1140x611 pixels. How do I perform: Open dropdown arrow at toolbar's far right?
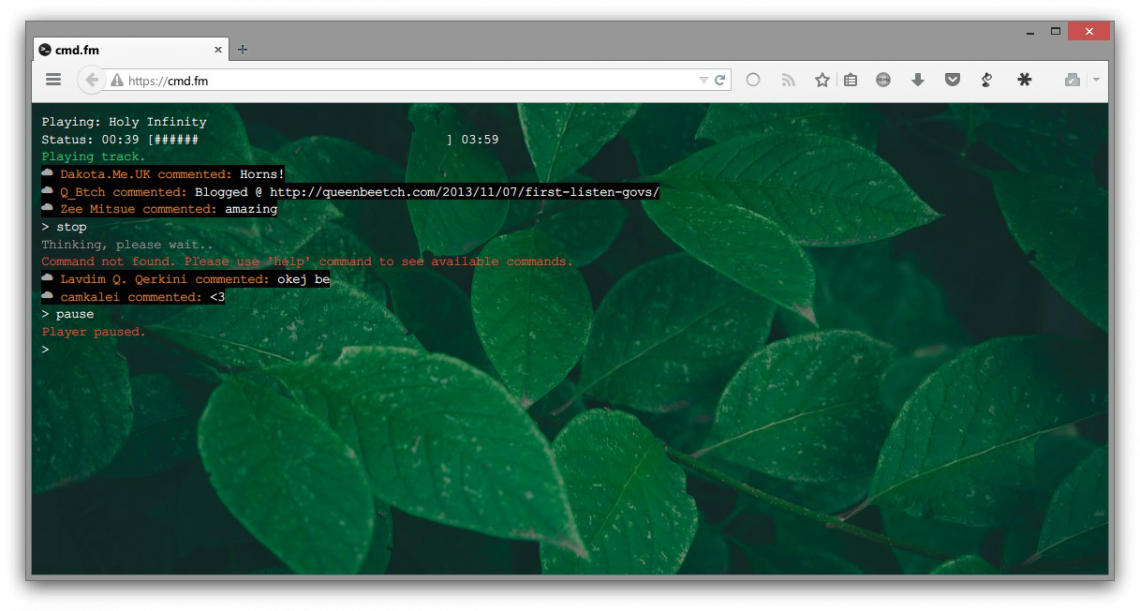1096,80
